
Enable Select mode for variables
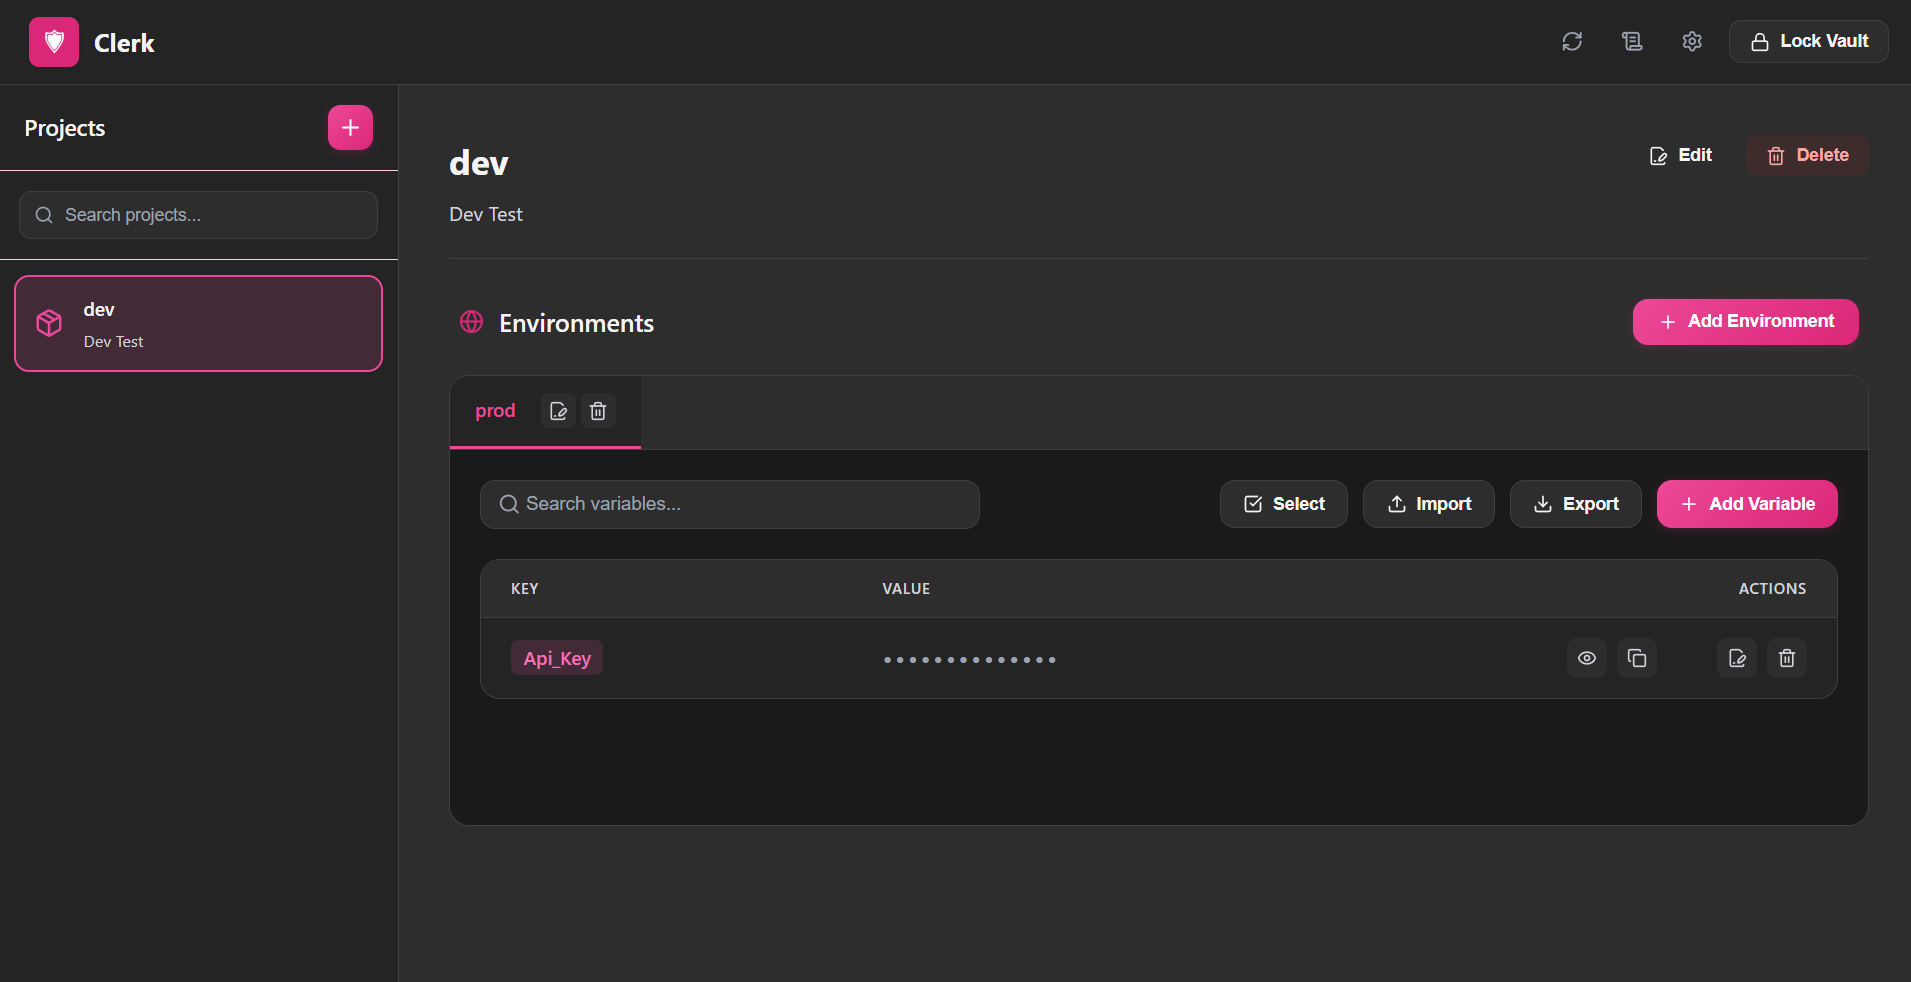1283,504
